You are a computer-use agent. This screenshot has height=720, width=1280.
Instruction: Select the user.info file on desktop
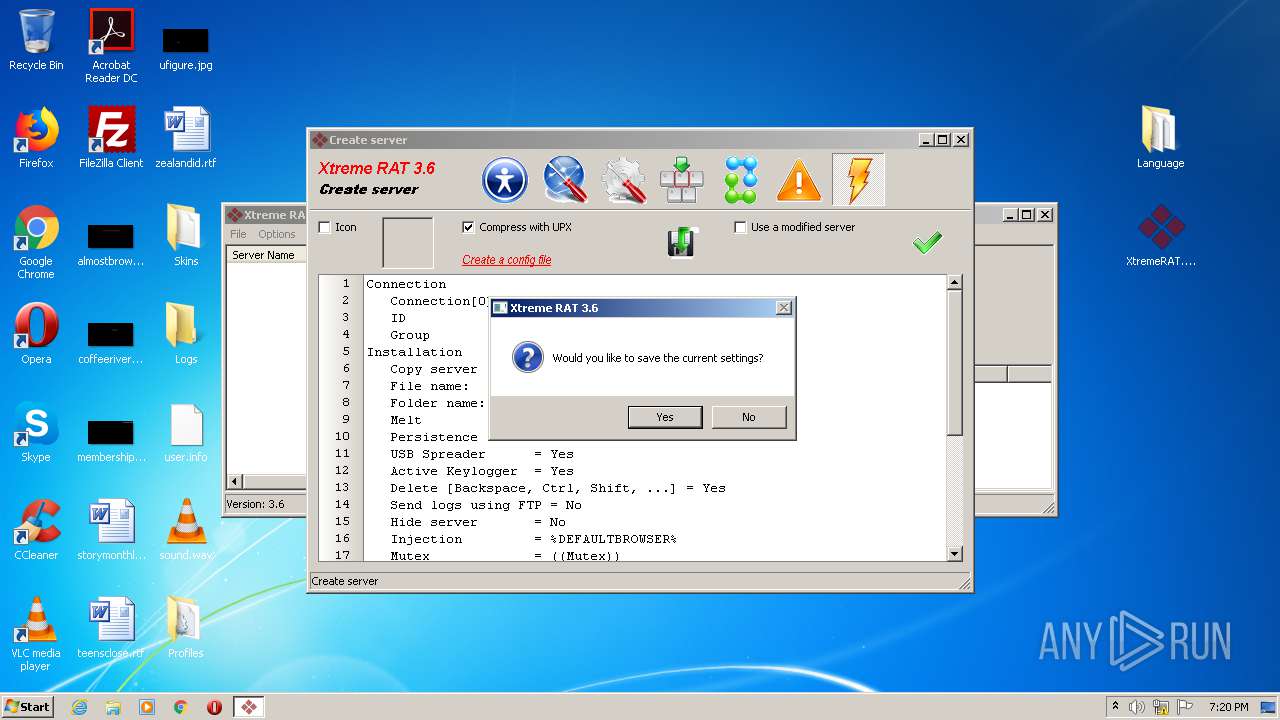186,432
